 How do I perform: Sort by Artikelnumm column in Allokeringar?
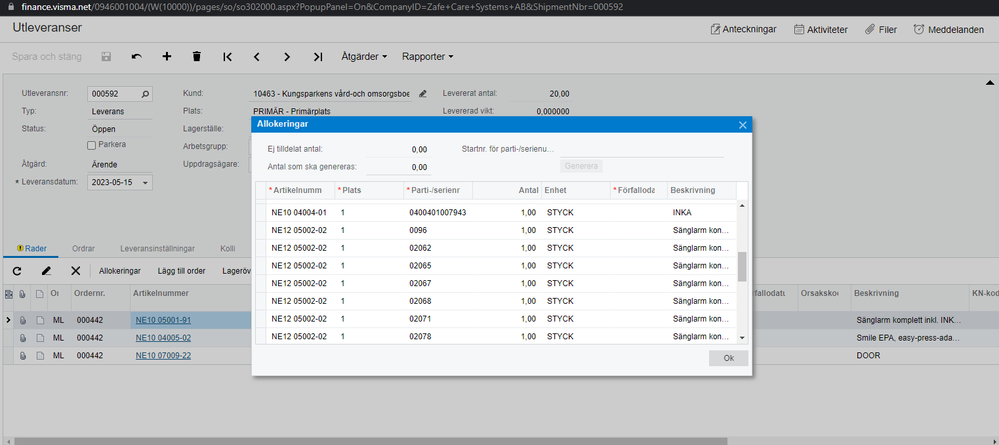coord(300,191)
